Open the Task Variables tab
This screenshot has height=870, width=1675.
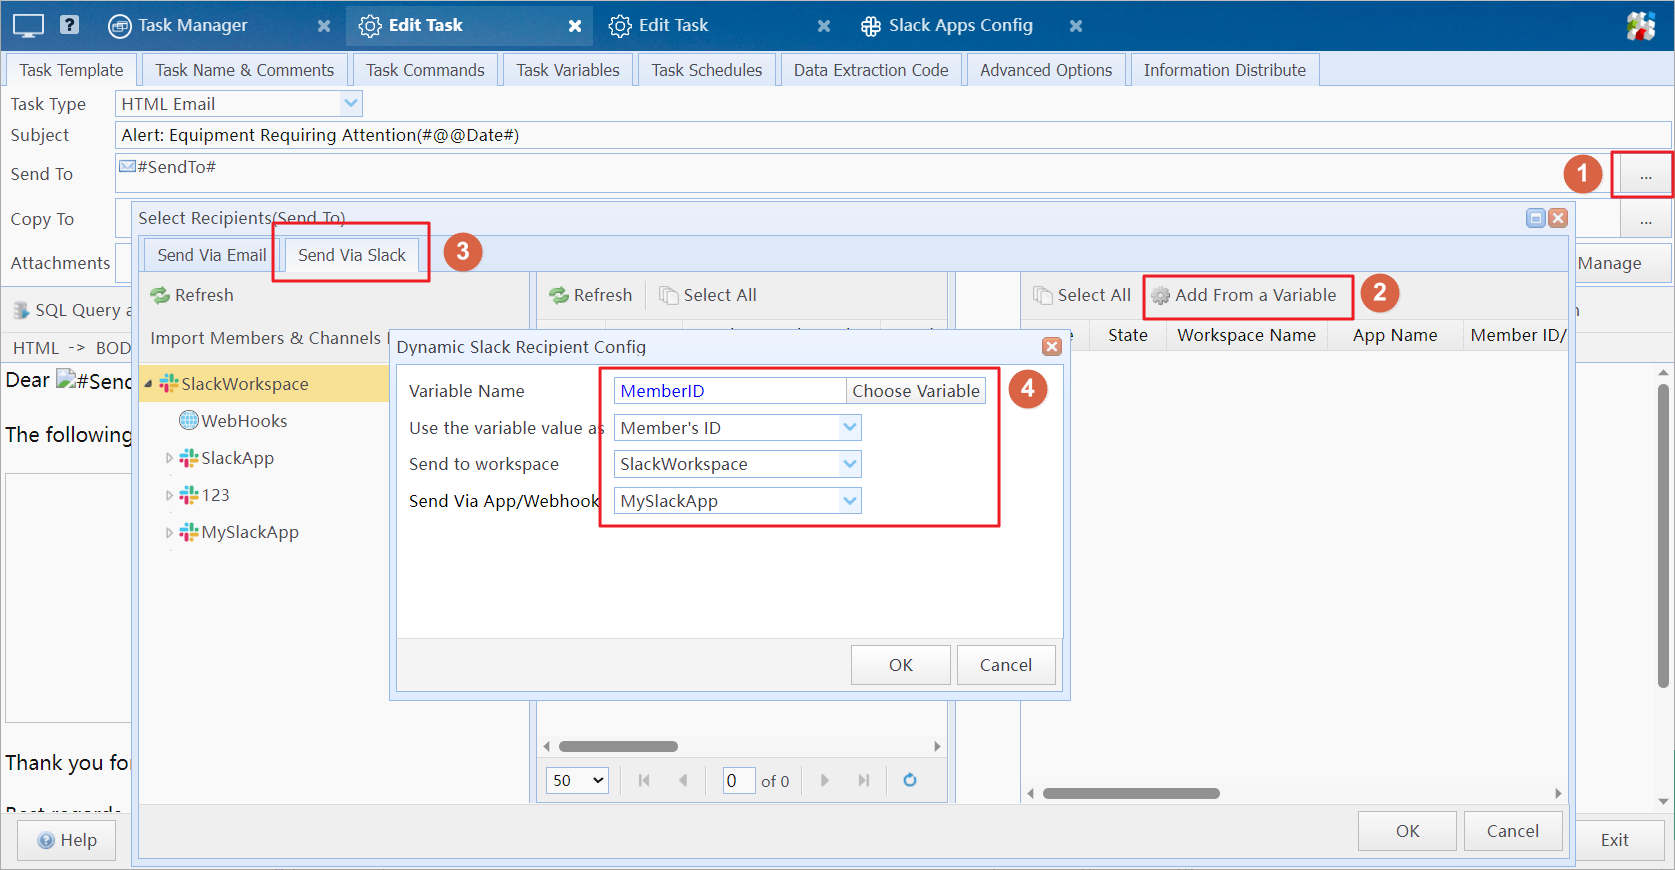(568, 70)
